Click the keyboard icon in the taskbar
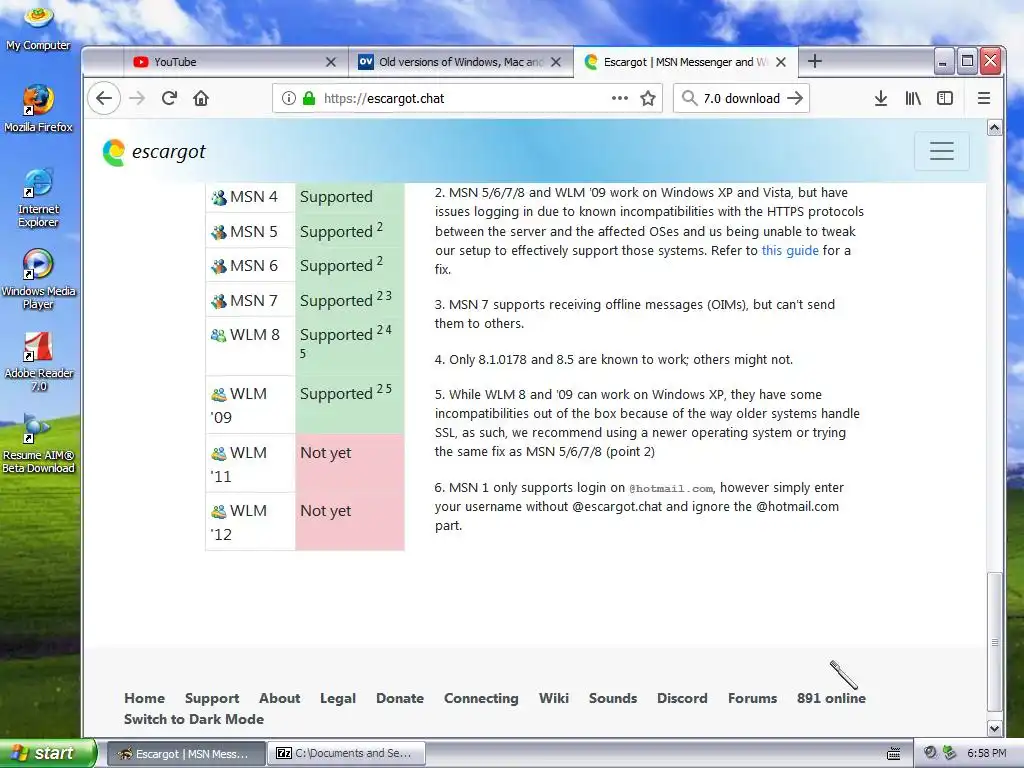The height and width of the screenshot is (768, 1024). click(x=893, y=754)
